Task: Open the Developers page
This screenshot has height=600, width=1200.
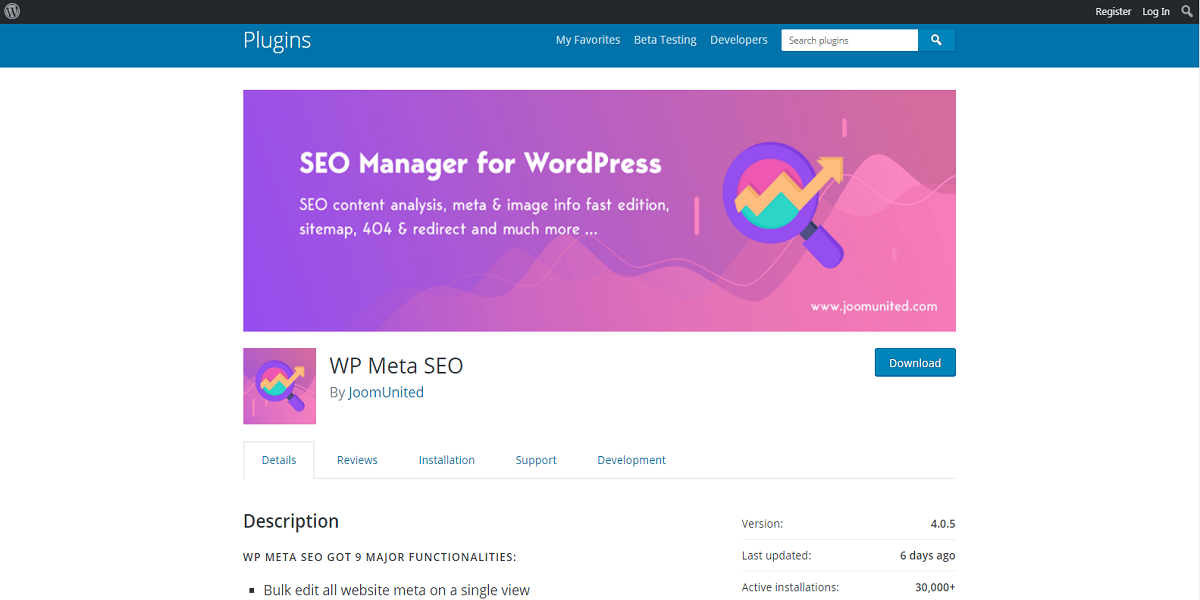Action: pyautogui.click(x=739, y=40)
